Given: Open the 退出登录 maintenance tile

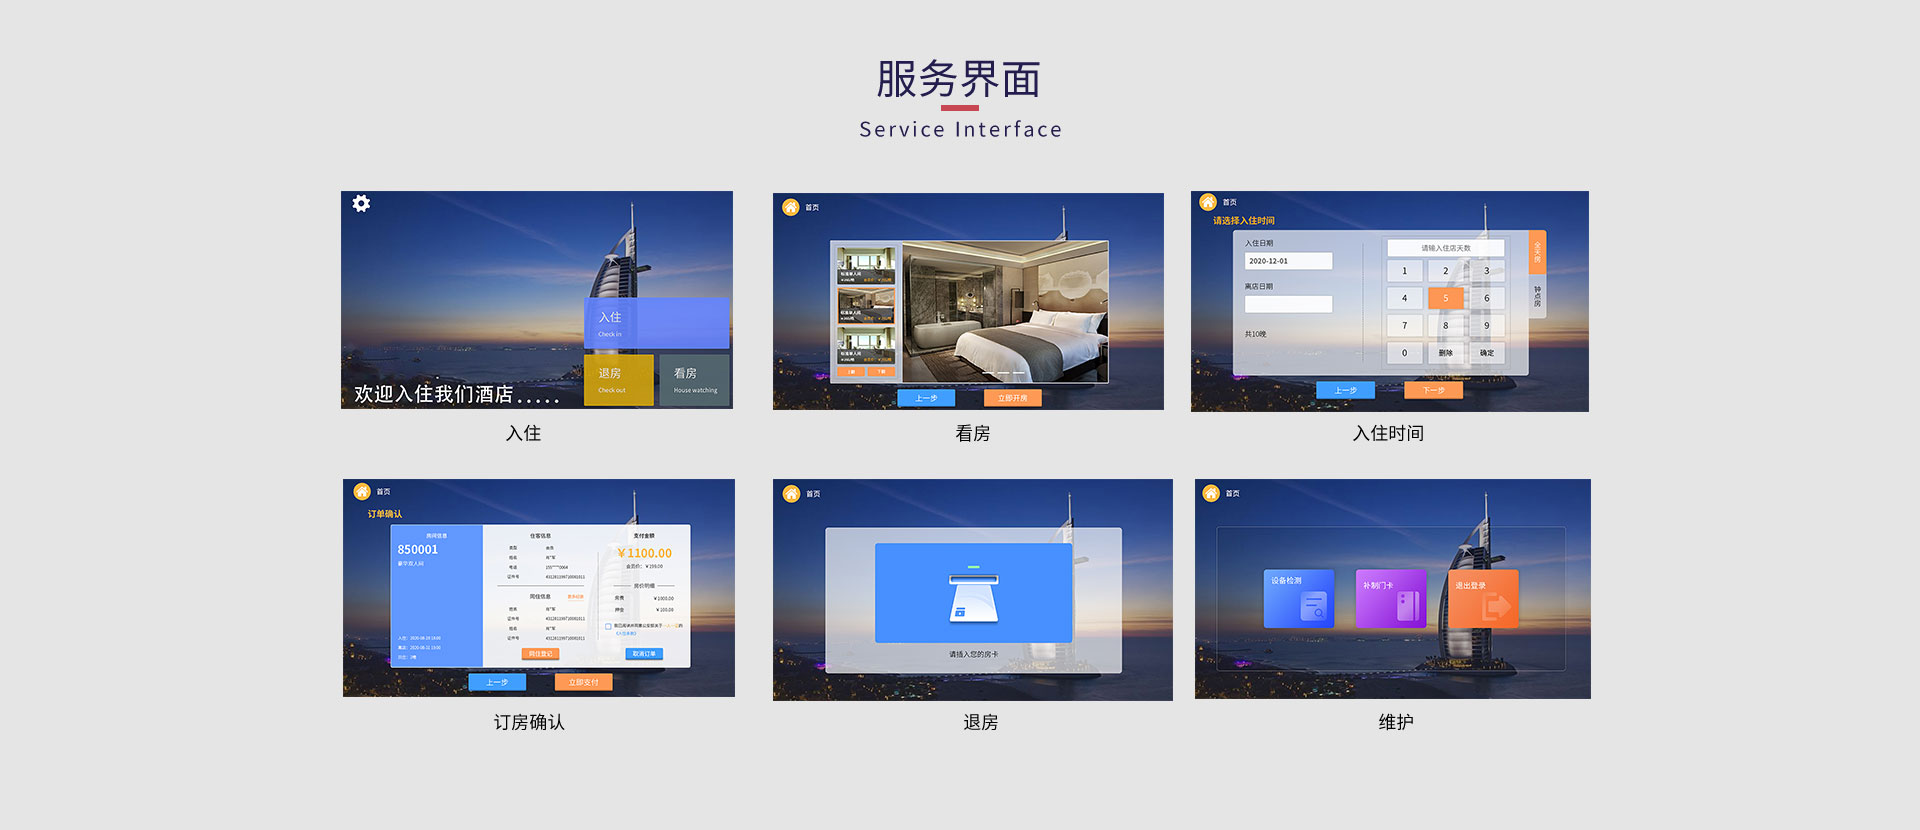Looking at the screenshot, I should pos(1483,599).
